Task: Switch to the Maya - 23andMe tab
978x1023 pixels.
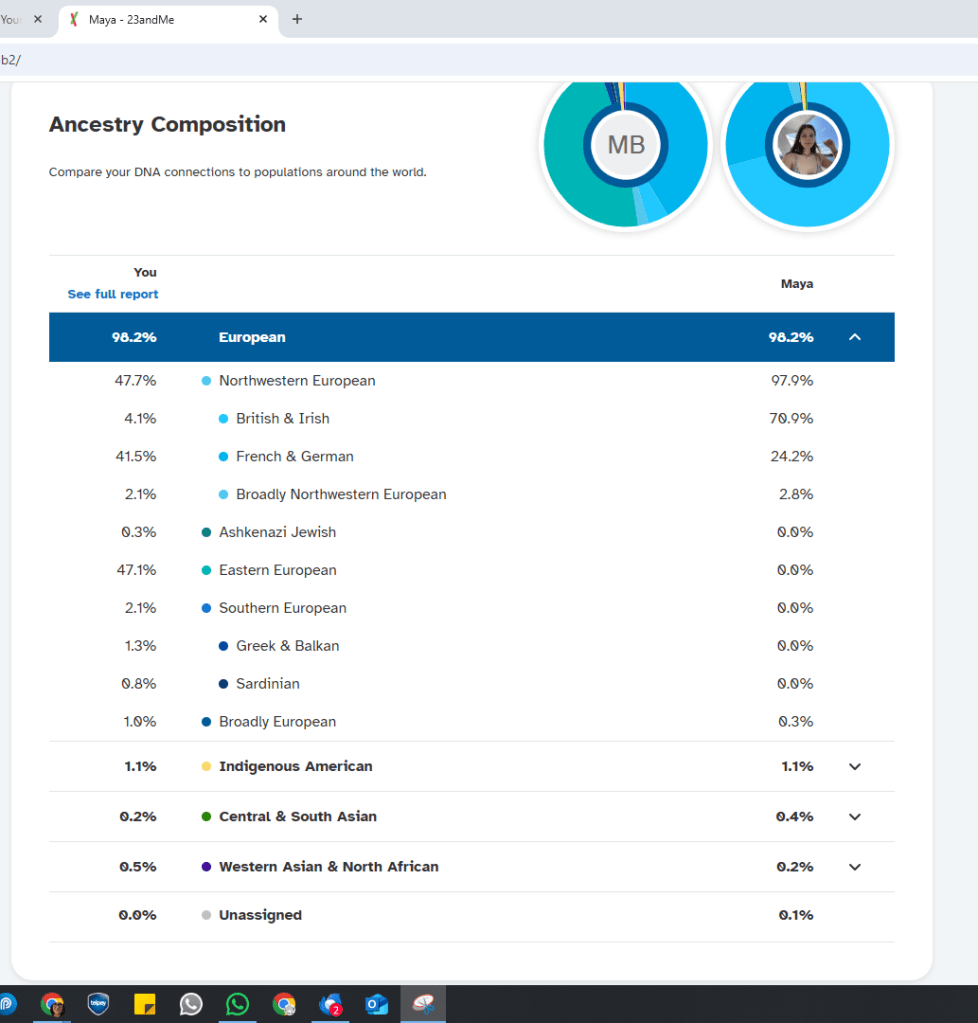Action: coord(160,19)
